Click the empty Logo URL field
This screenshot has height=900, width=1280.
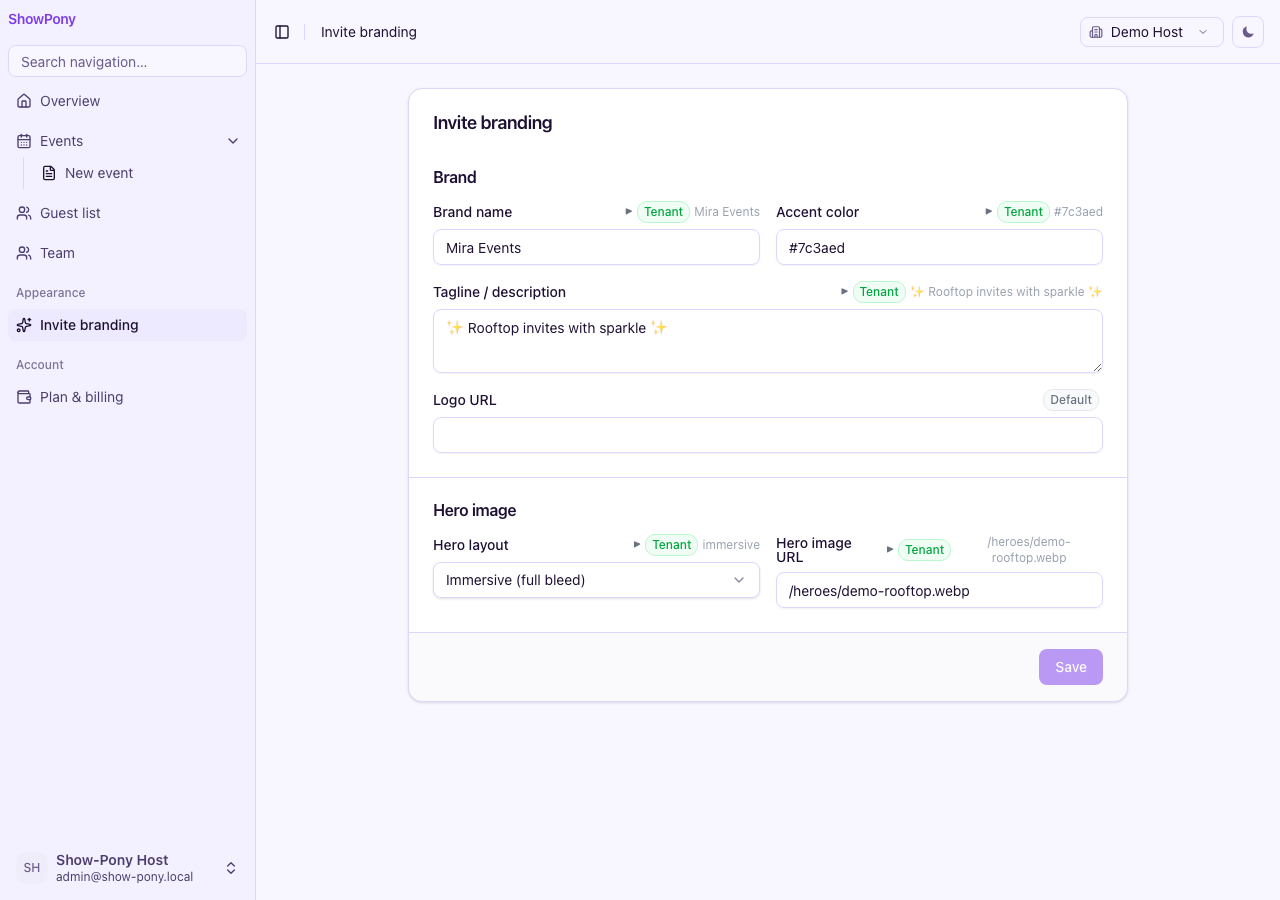click(768, 435)
